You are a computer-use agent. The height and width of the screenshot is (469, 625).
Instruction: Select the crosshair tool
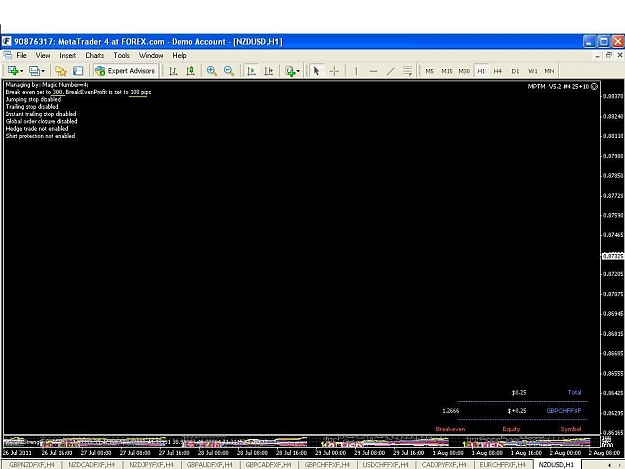coord(334,71)
